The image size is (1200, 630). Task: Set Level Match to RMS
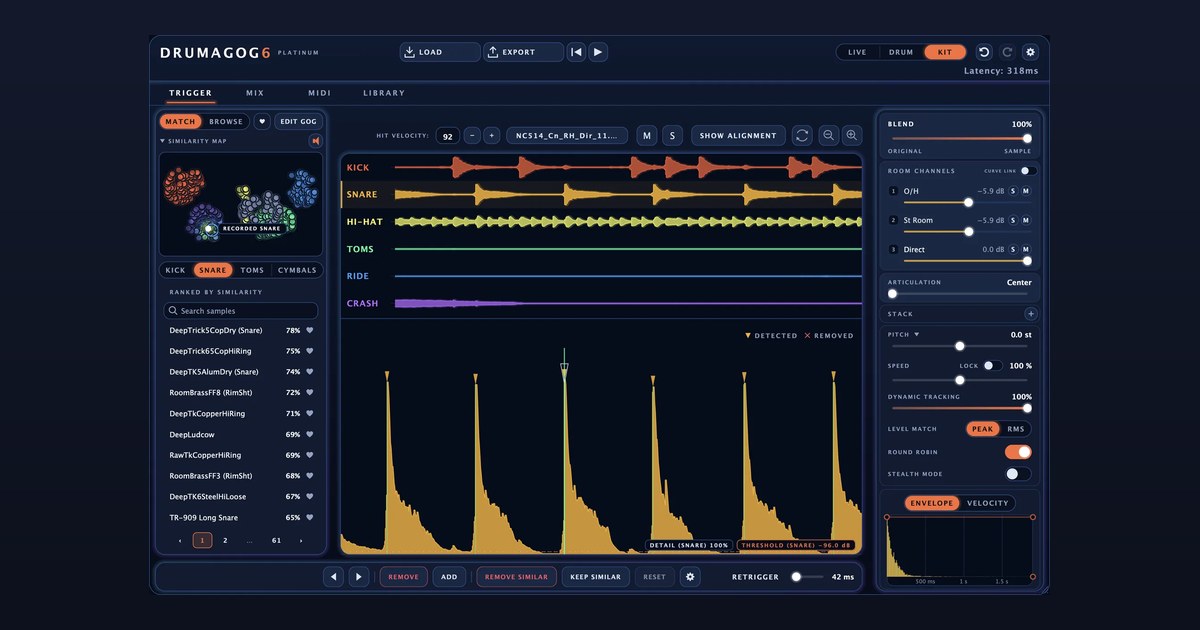coord(1015,429)
